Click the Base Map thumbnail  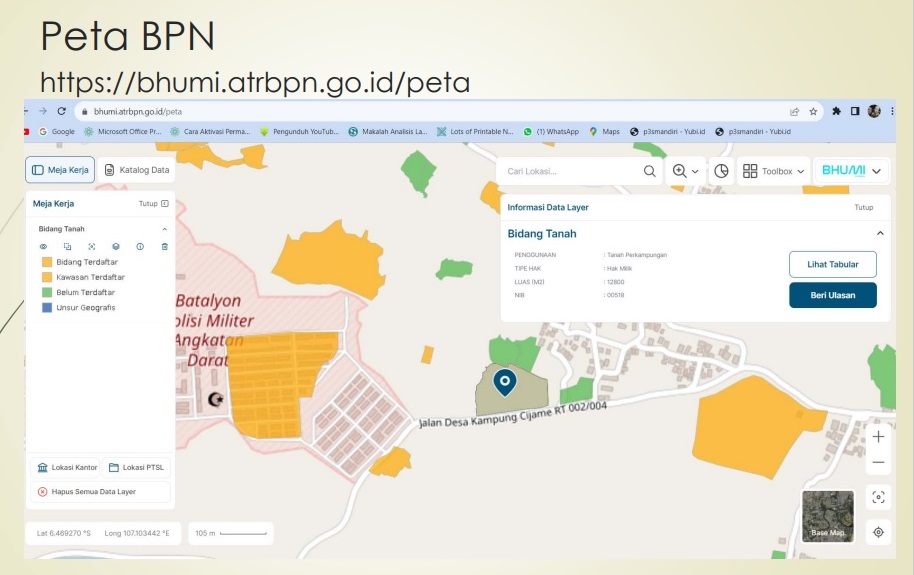click(x=828, y=516)
